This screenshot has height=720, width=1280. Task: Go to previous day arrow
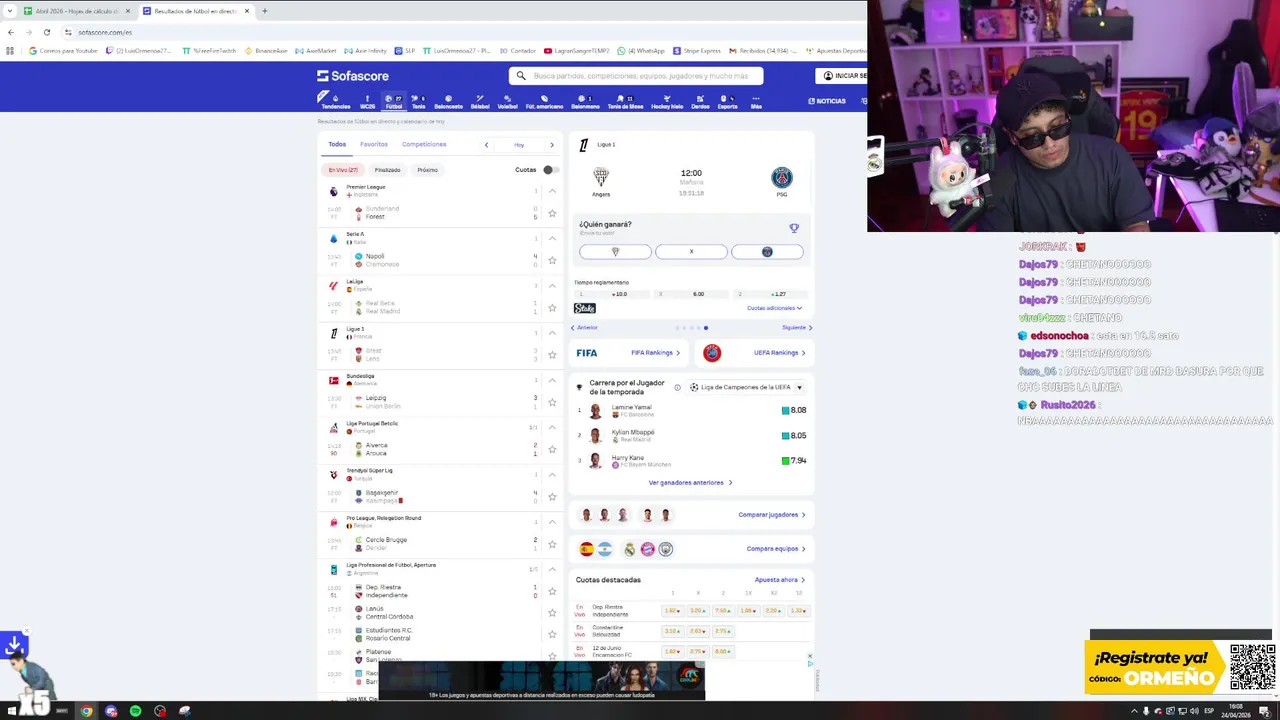[x=487, y=145]
